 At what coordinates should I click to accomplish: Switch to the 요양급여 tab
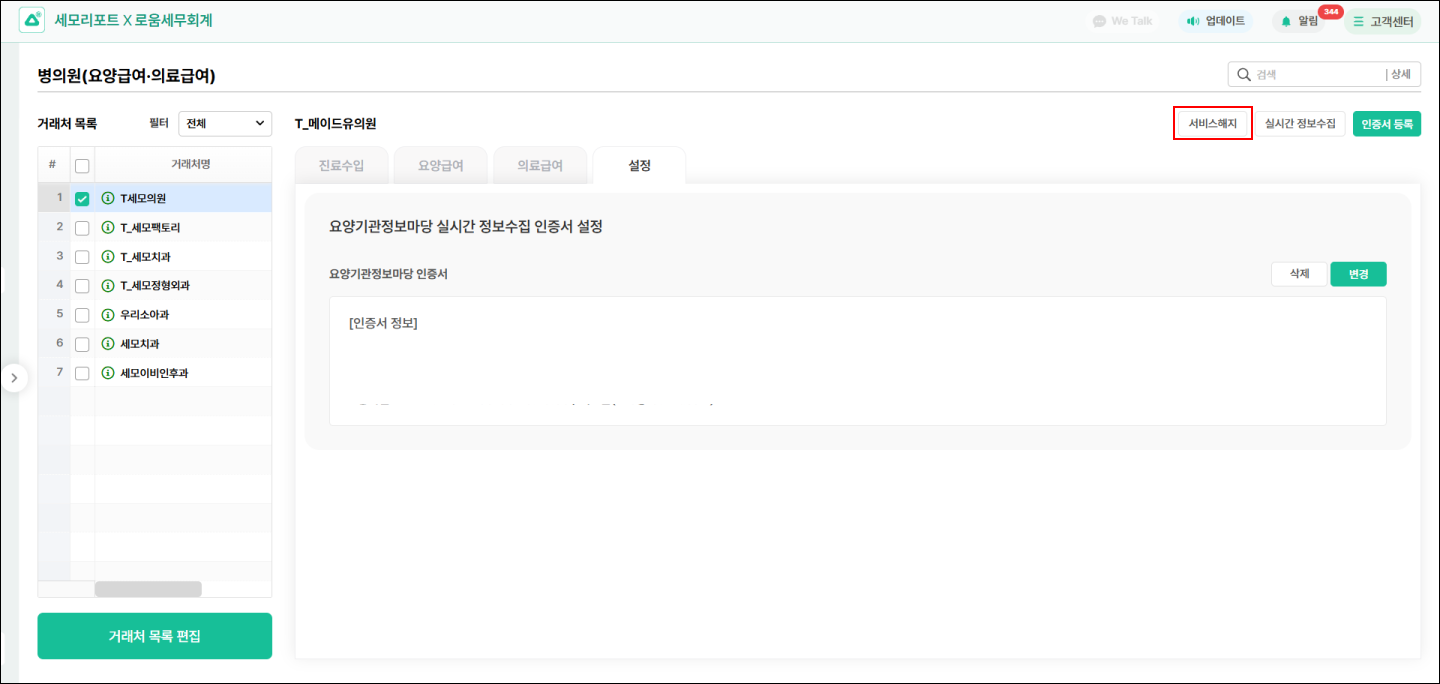tap(440, 166)
